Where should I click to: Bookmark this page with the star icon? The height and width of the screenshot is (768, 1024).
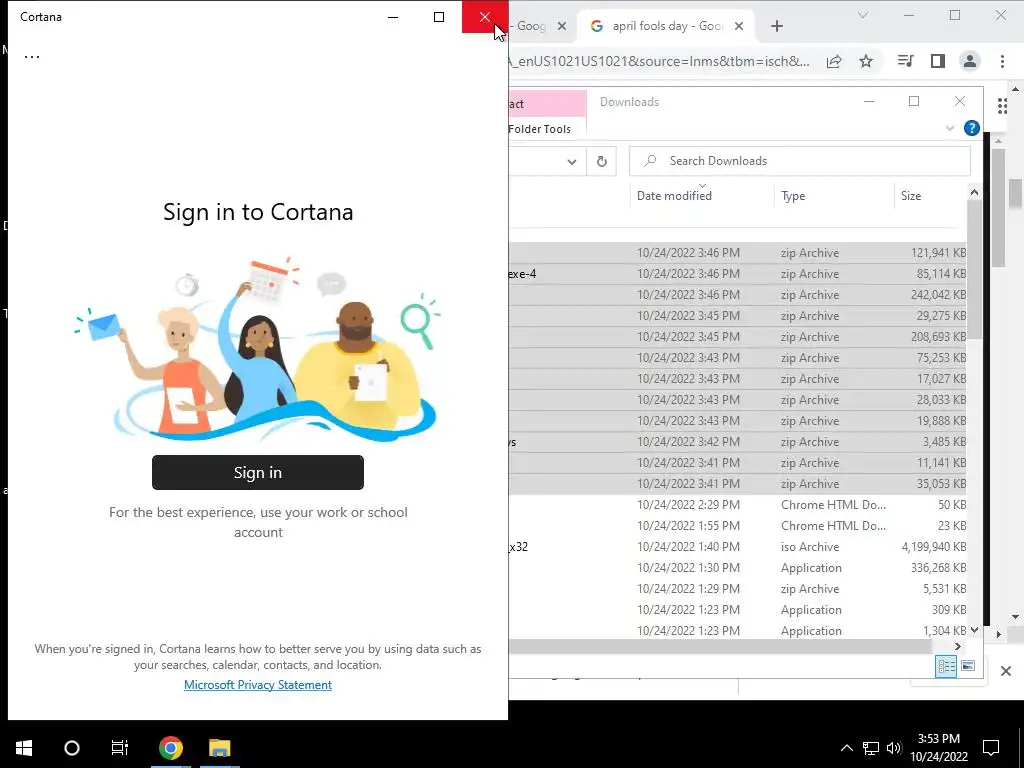point(866,61)
